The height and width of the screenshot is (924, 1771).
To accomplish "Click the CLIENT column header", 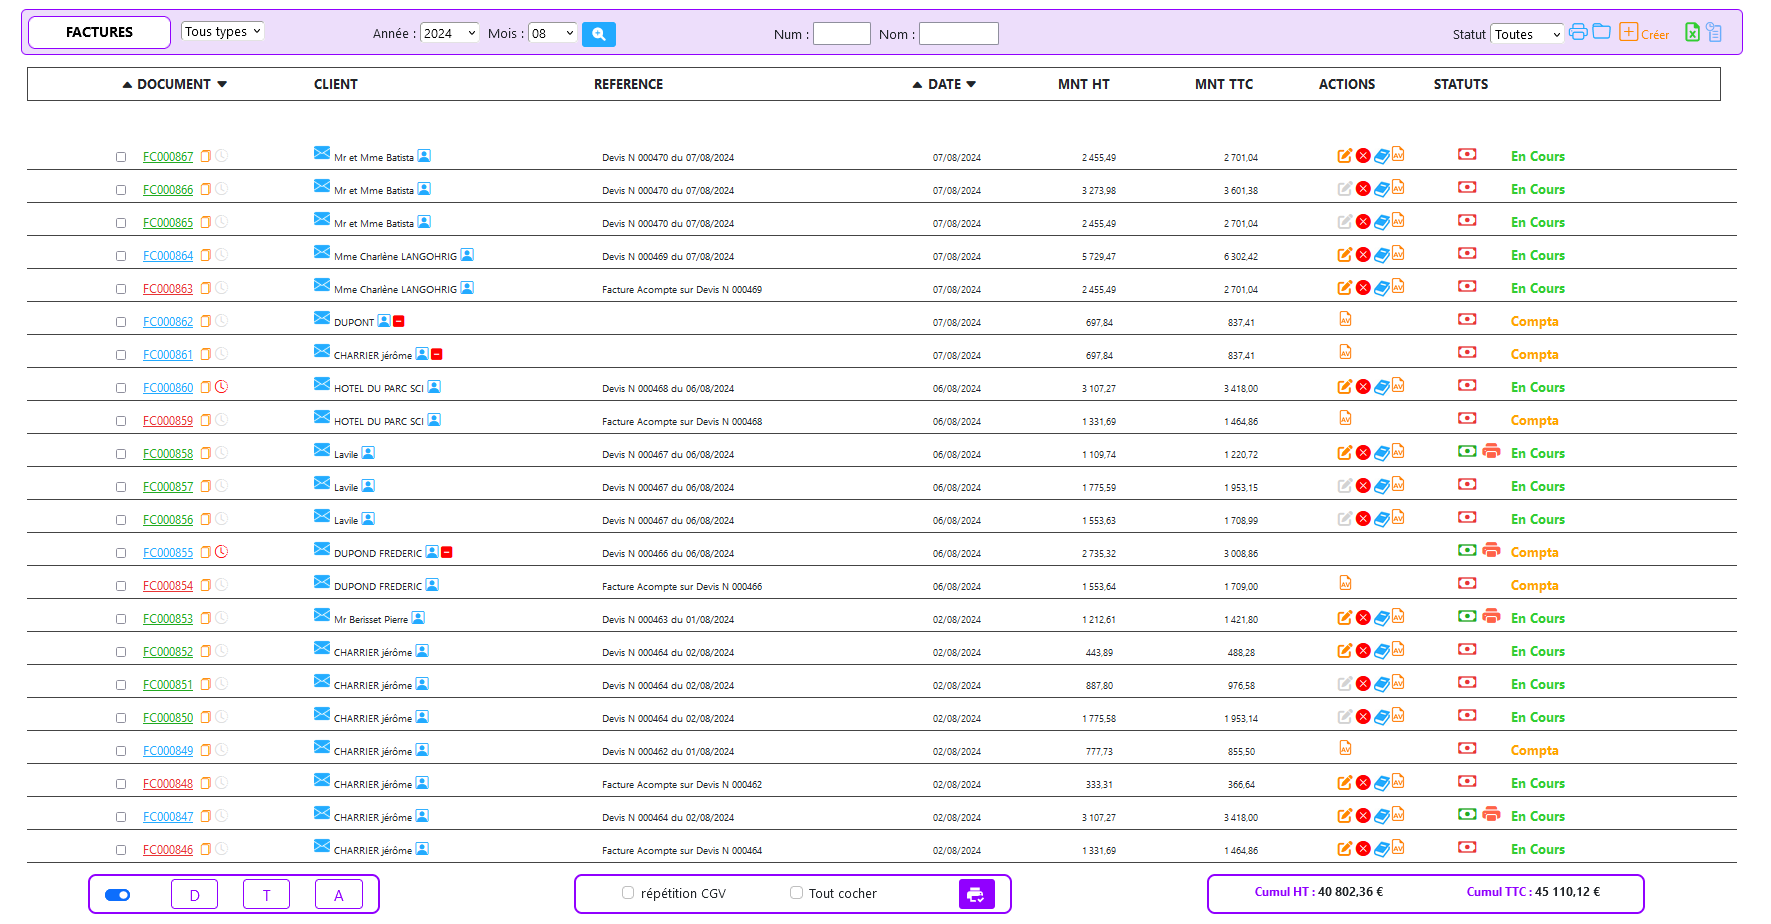I will coord(336,85).
